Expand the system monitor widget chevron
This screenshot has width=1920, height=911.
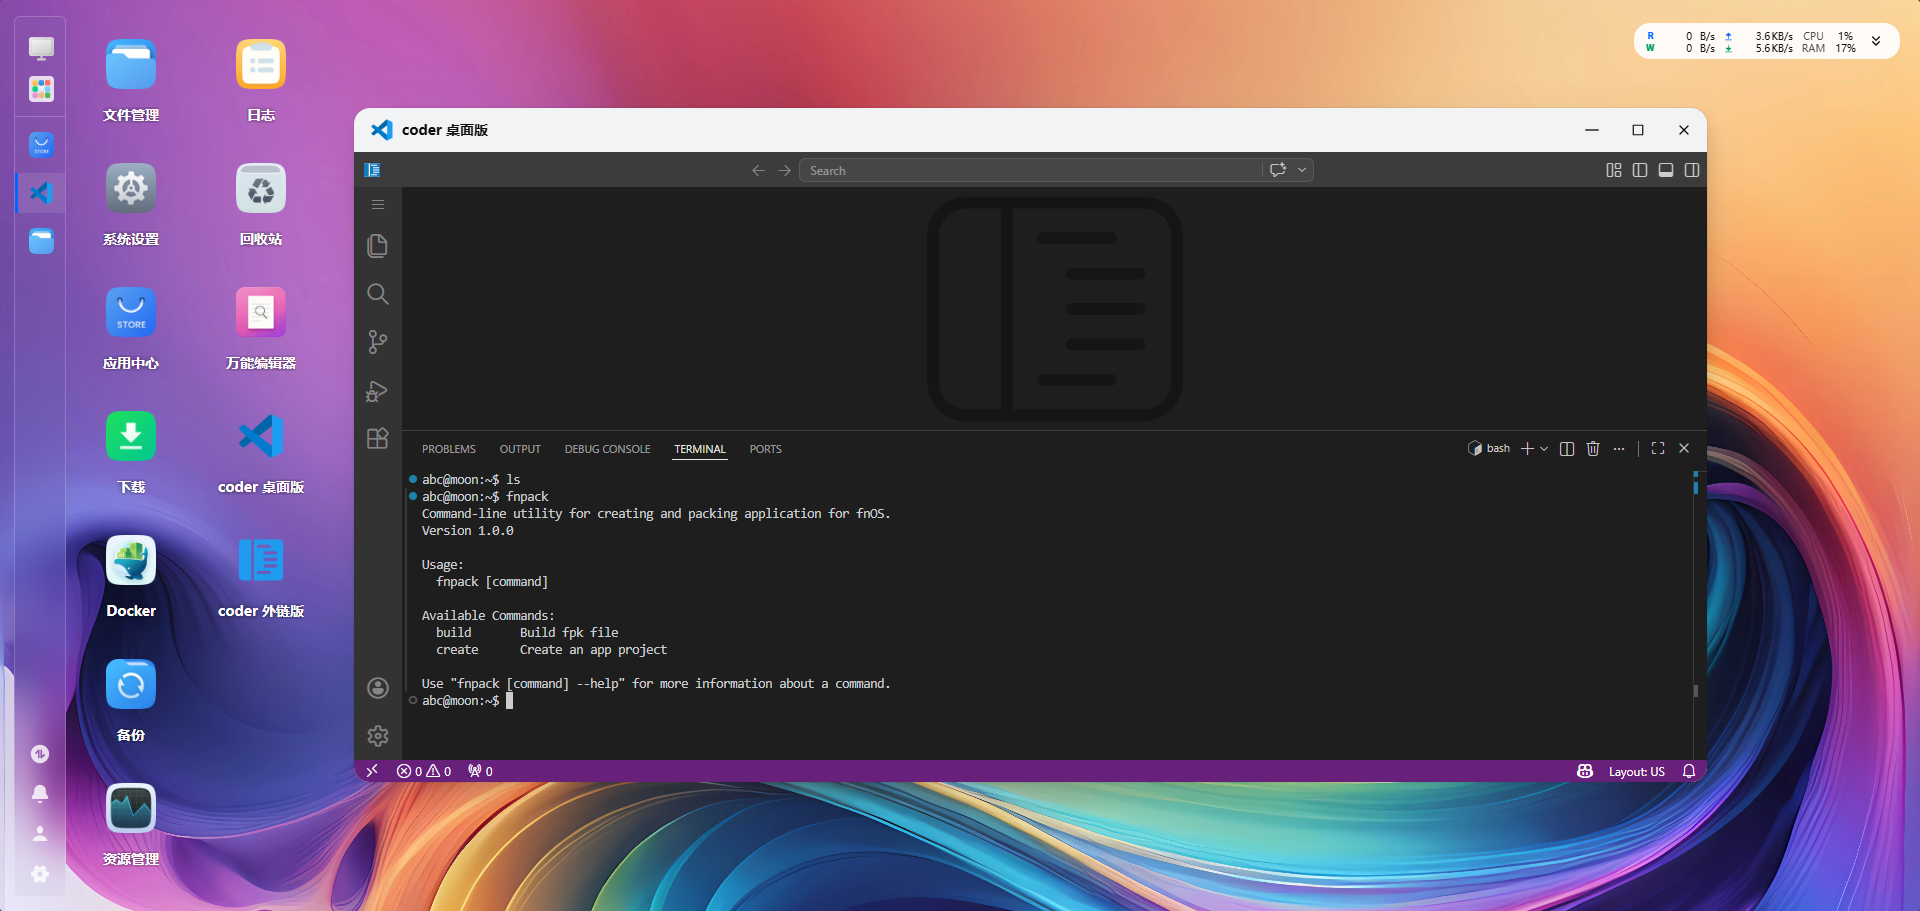[1876, 42]
